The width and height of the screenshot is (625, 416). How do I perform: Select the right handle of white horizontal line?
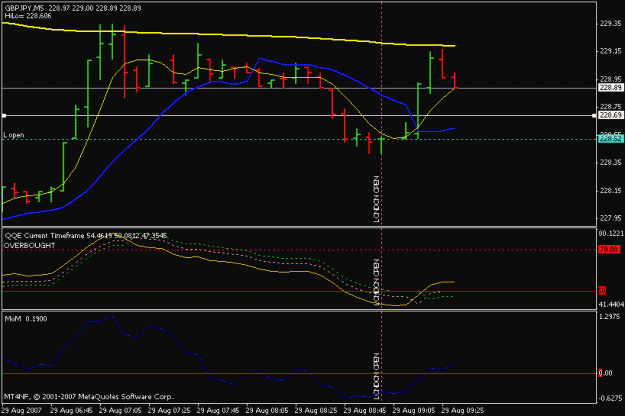click(594, 116)
